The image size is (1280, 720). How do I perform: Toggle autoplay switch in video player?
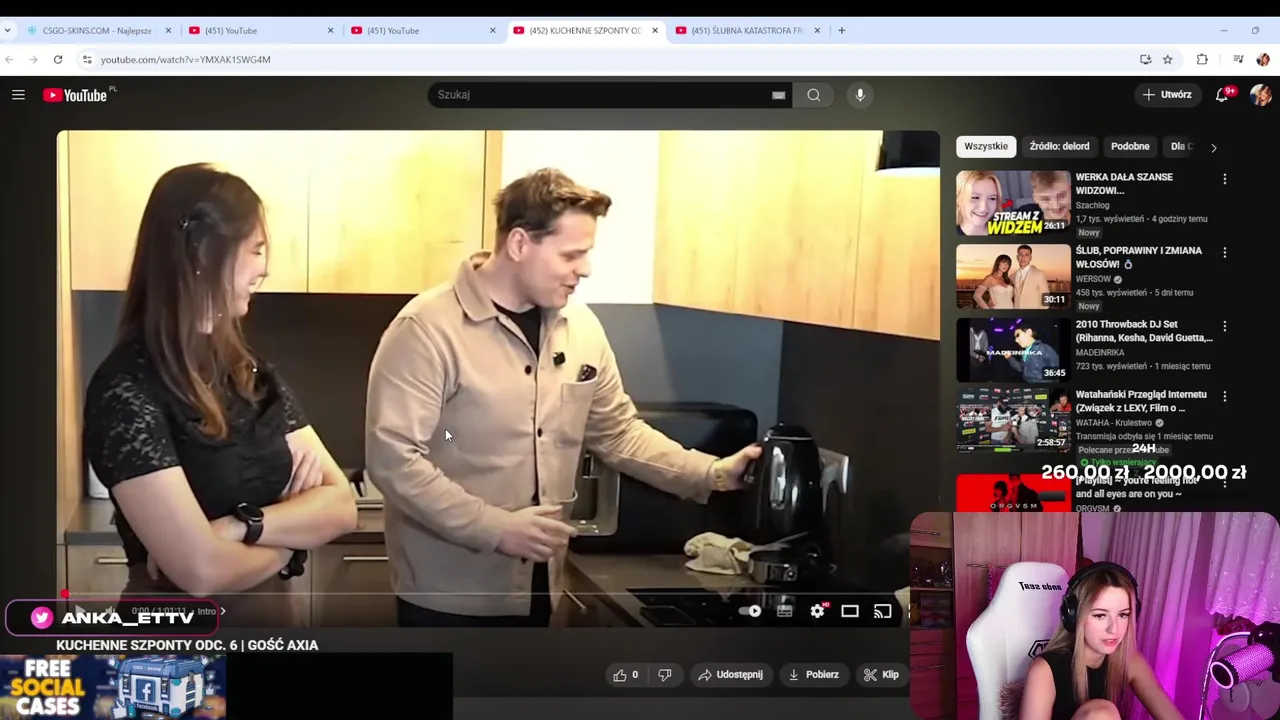pyautogui.click(x=750, y=611)
